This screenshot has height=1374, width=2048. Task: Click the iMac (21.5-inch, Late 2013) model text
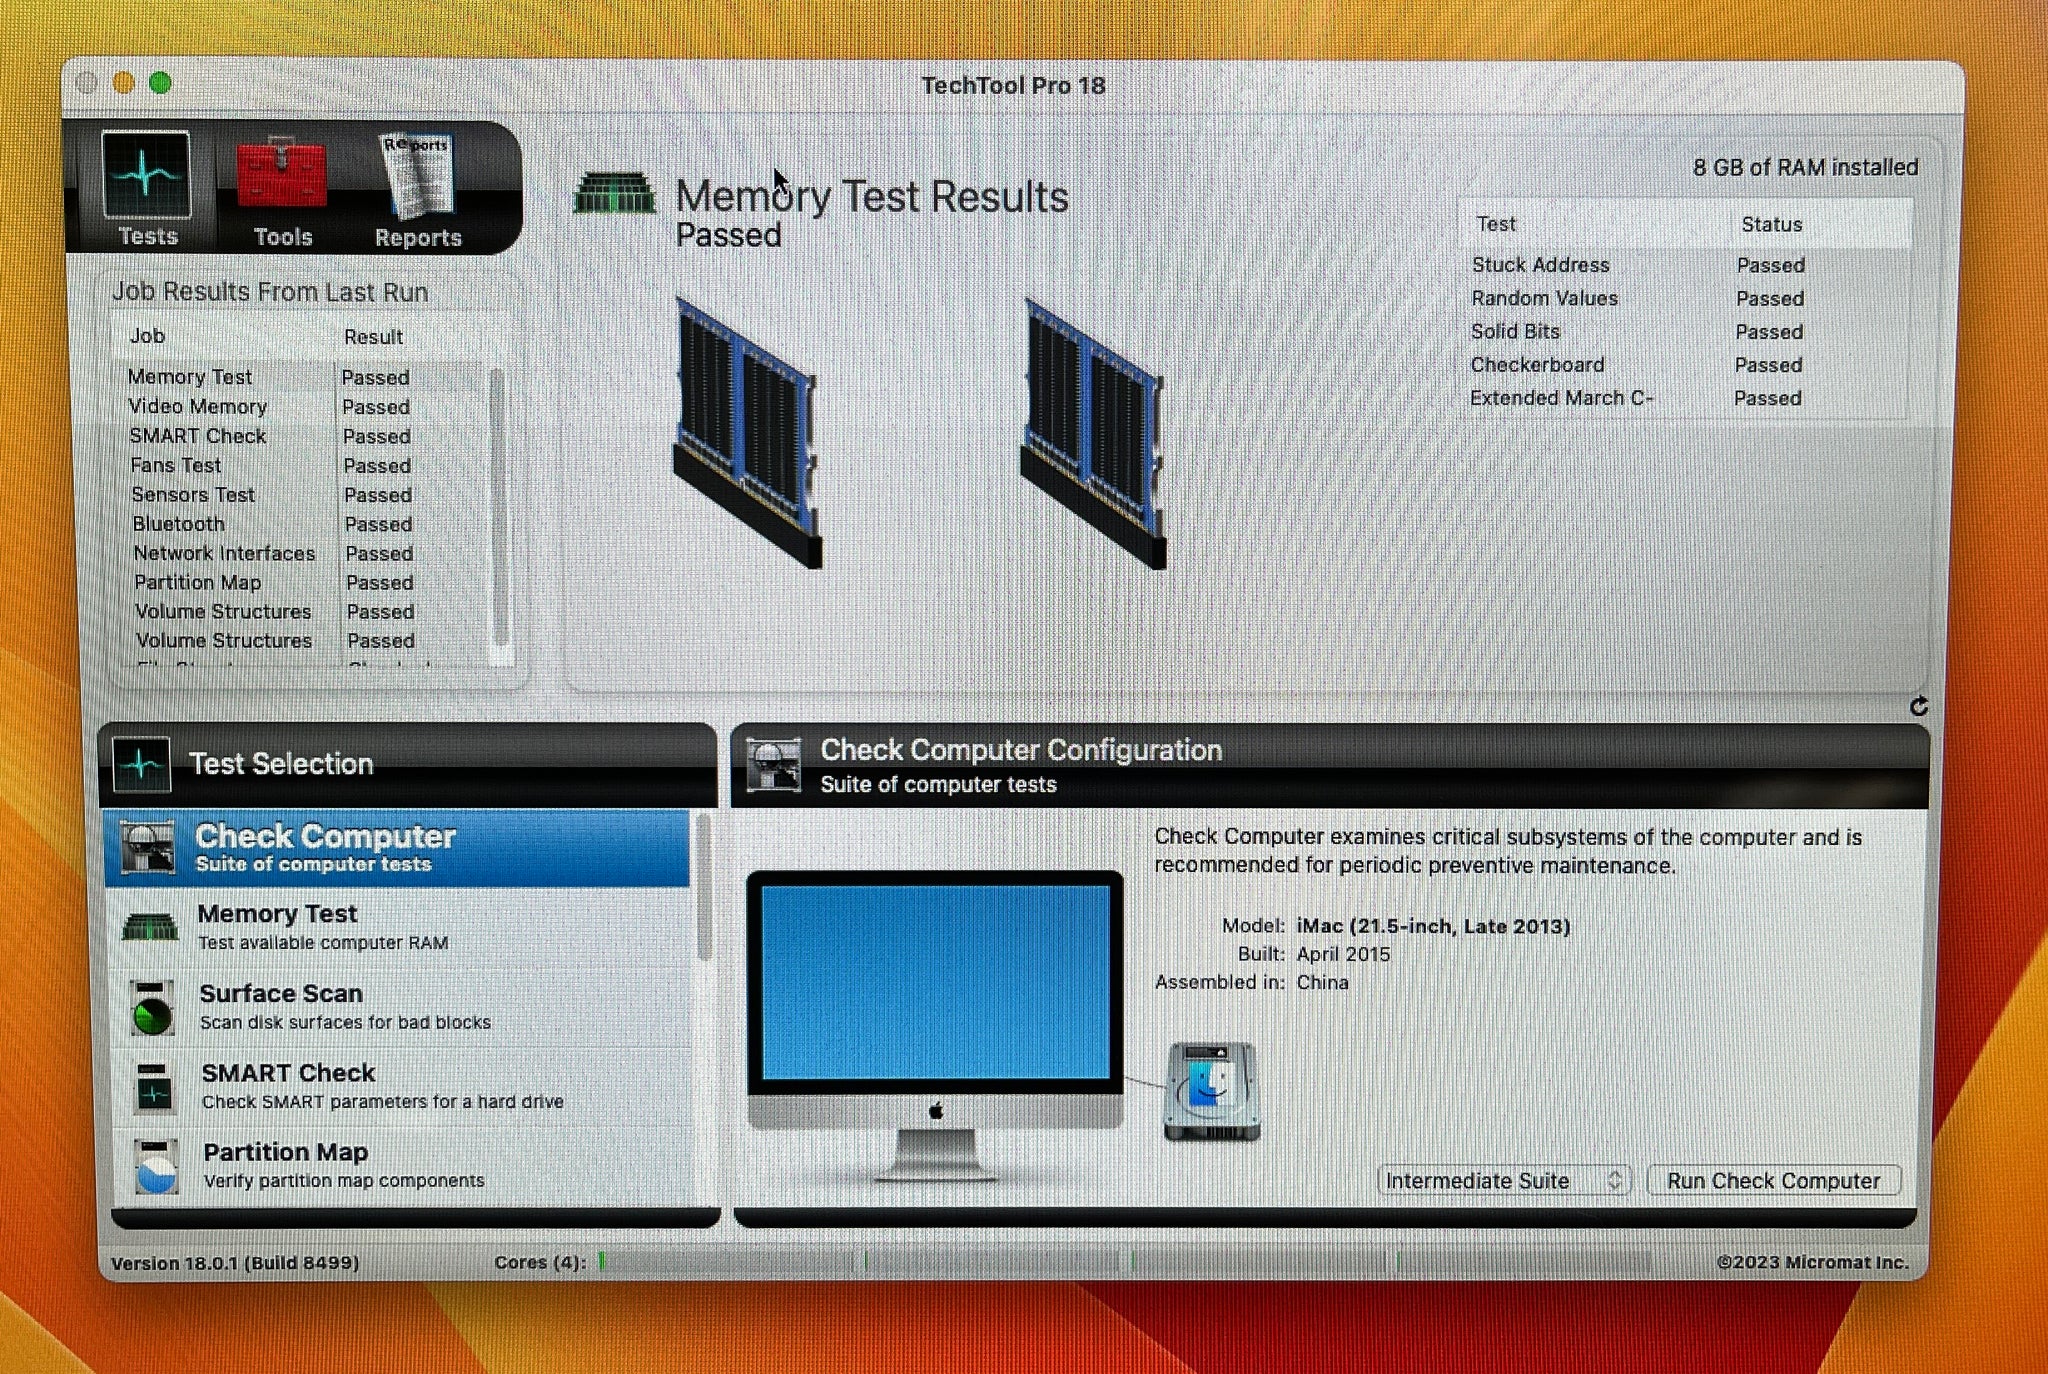pos(1433,926)
